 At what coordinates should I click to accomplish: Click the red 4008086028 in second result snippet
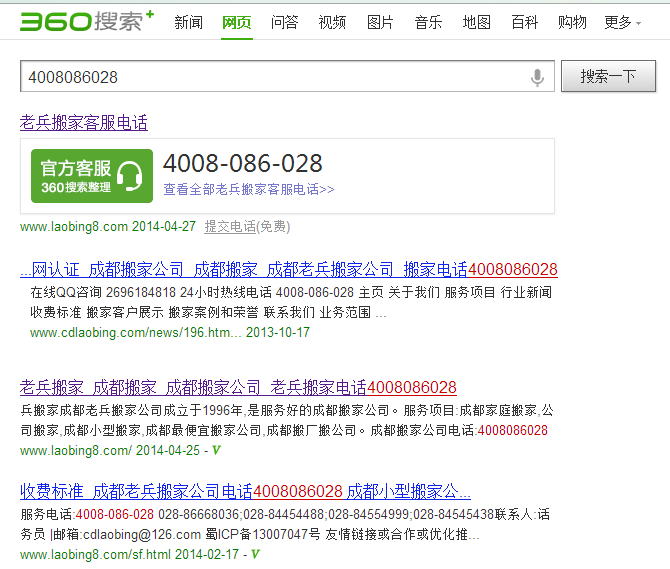(512, 430)
